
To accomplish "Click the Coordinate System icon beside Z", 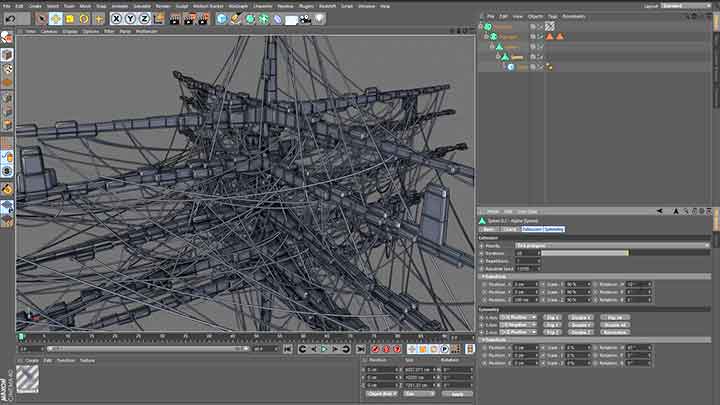I will point(159,19).
